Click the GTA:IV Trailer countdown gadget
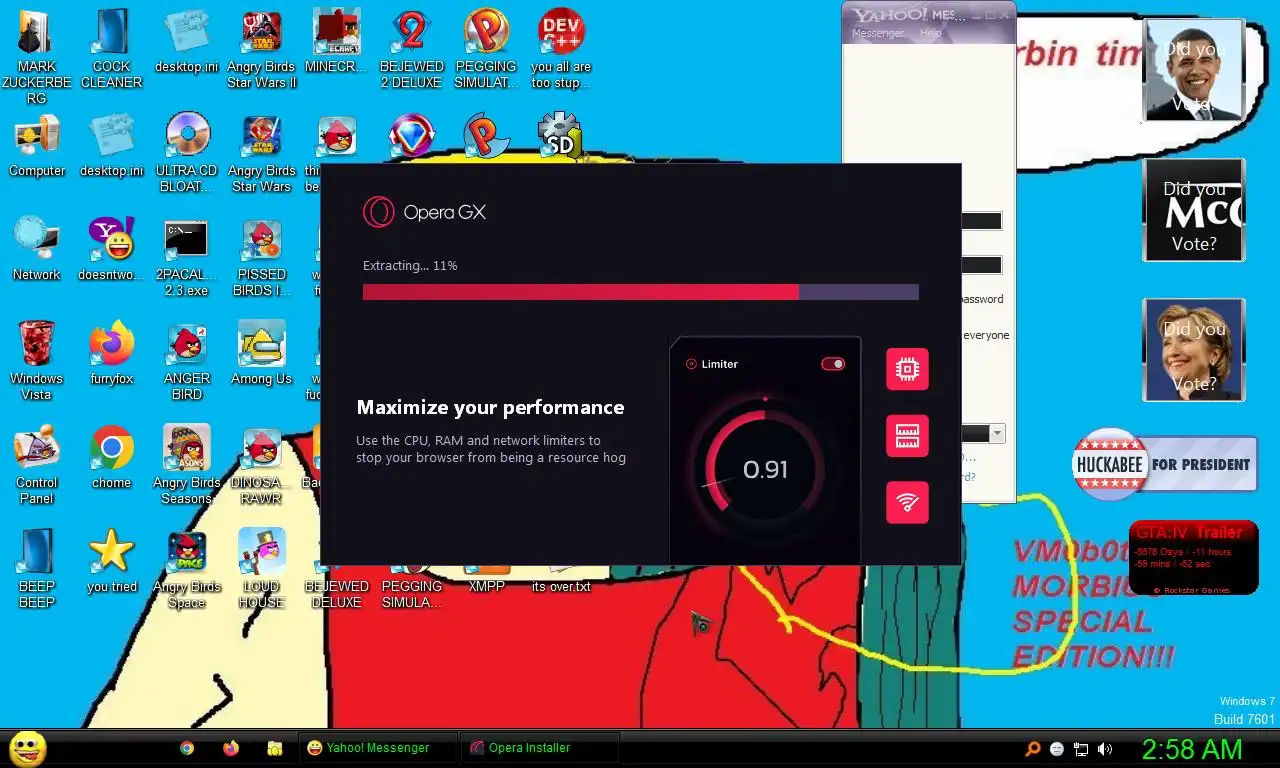 pos(1193,558)
